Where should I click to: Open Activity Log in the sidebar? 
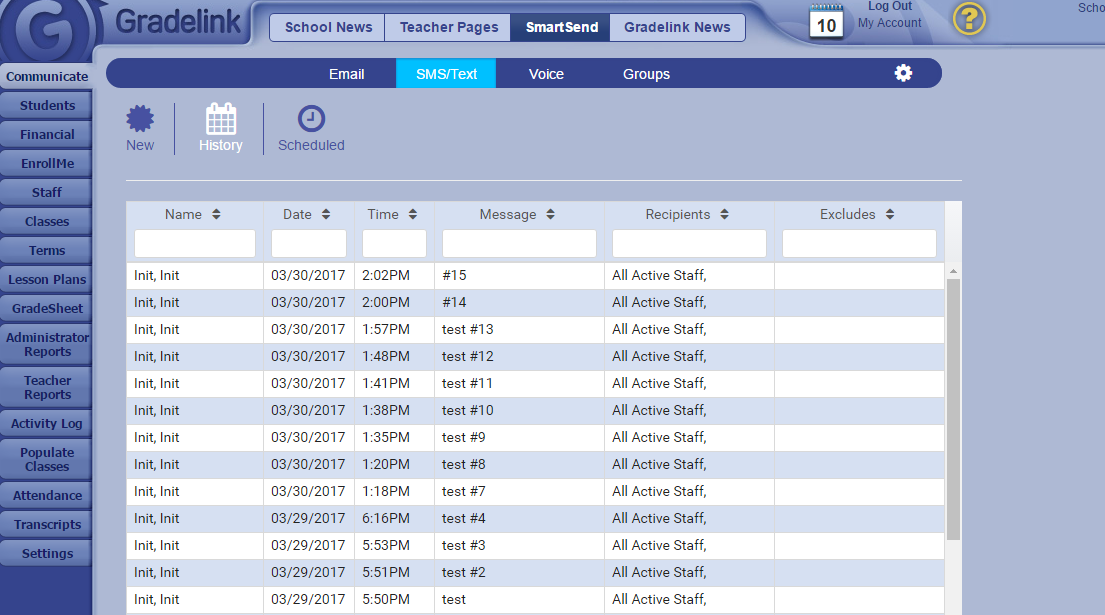47,423
